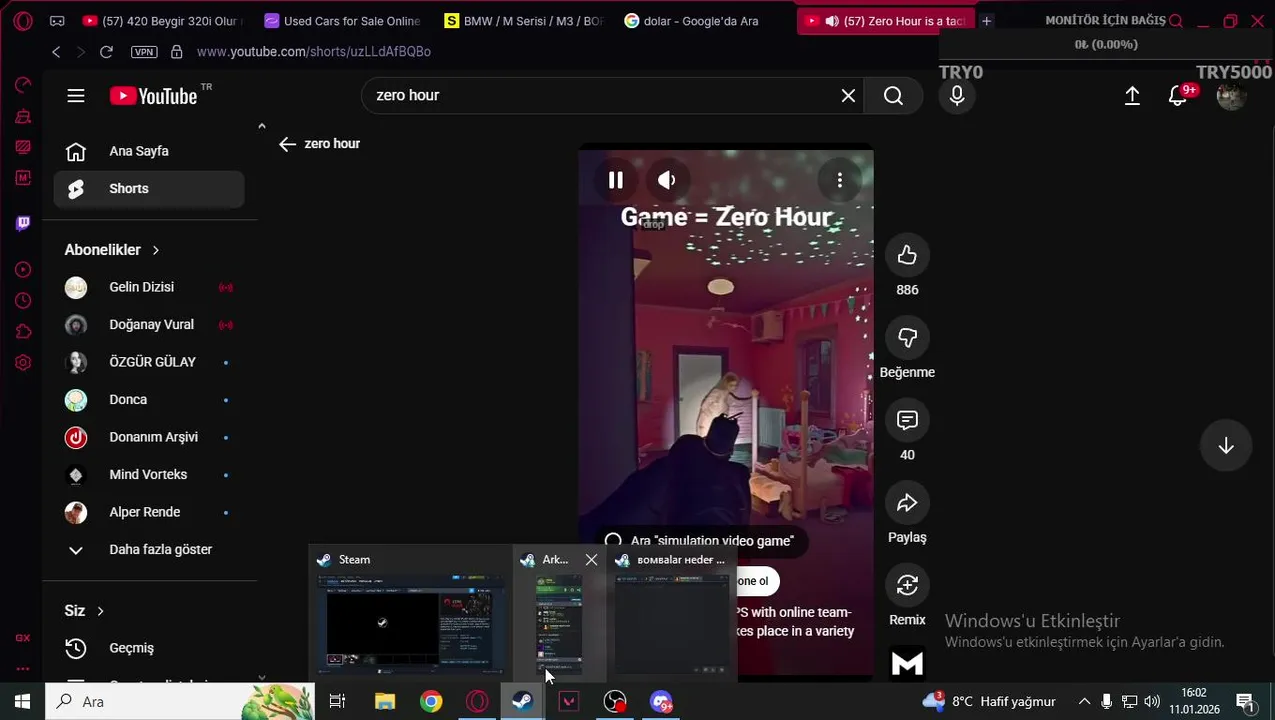The image size is (1275, 720).
Task: Open the YouTube upload arrow button
Action: [x=1132, y=96]
